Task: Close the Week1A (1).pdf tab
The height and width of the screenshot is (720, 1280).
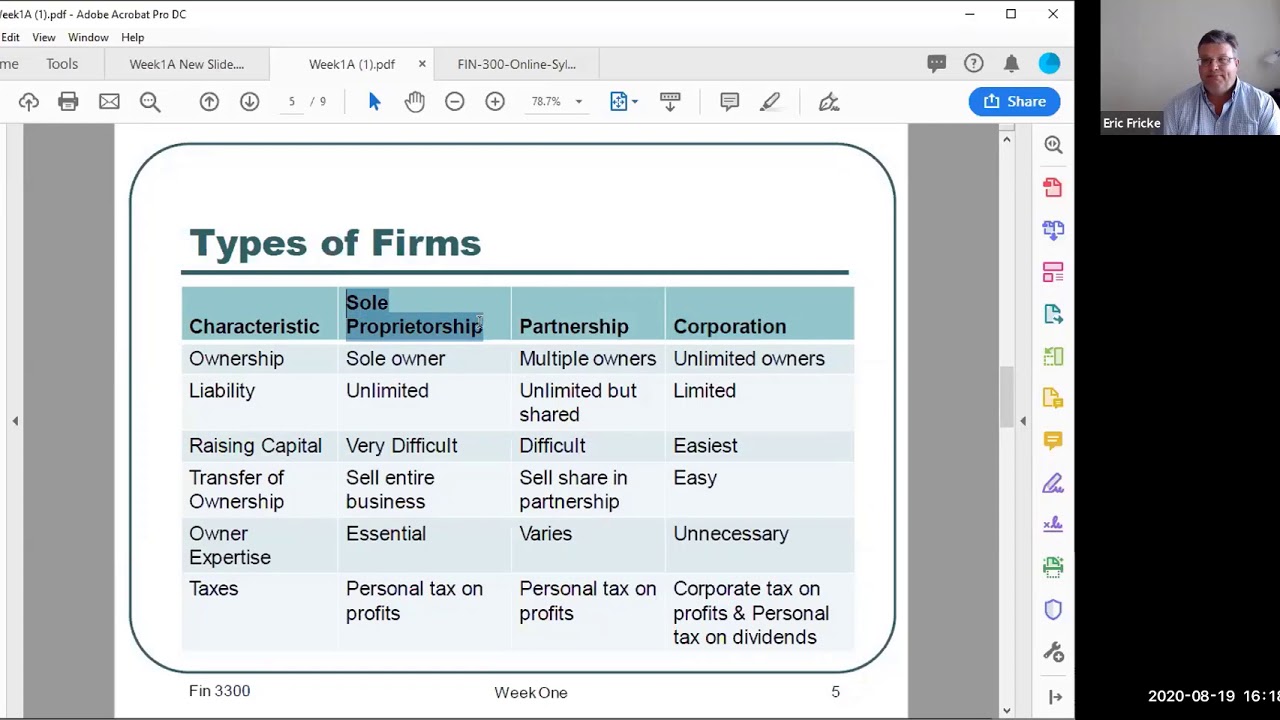Action: point(422,64)
